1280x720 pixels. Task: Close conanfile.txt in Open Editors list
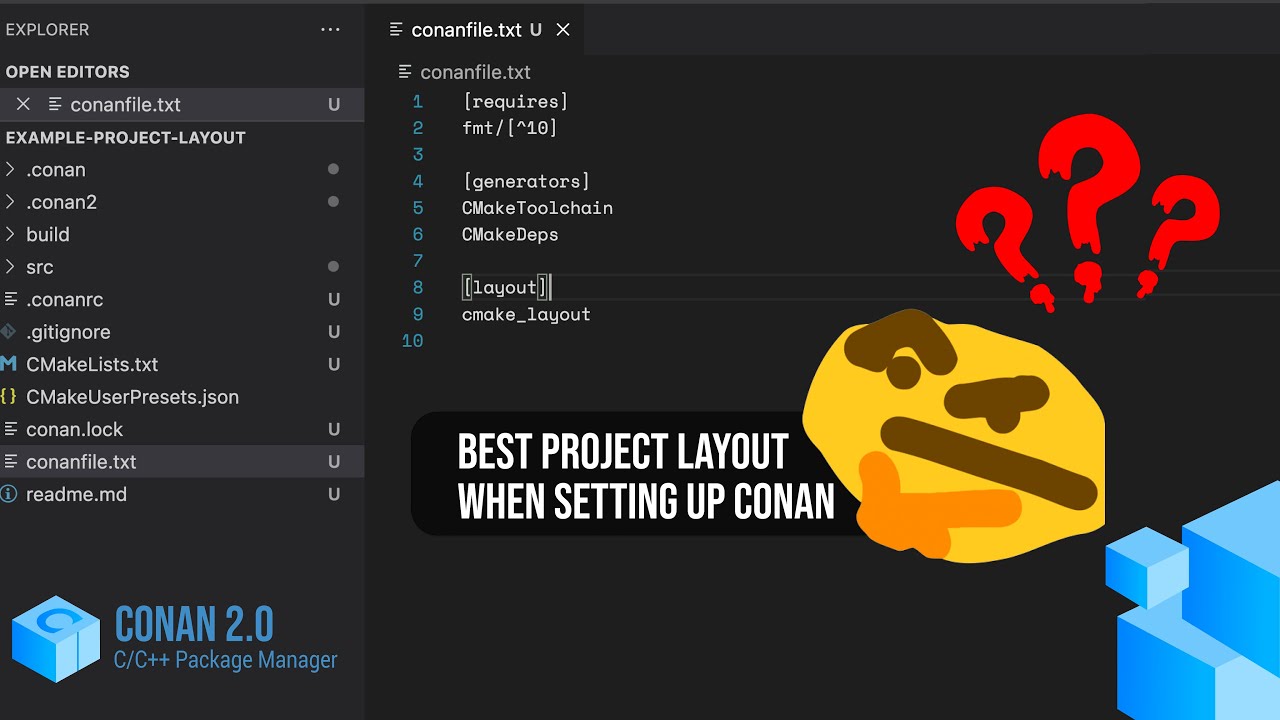[23, 104]
